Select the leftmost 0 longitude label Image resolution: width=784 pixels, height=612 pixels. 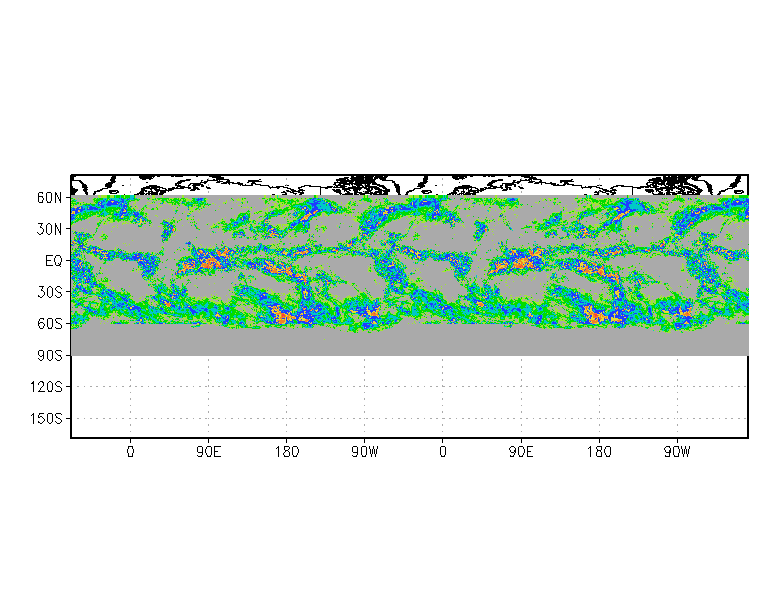130,452
